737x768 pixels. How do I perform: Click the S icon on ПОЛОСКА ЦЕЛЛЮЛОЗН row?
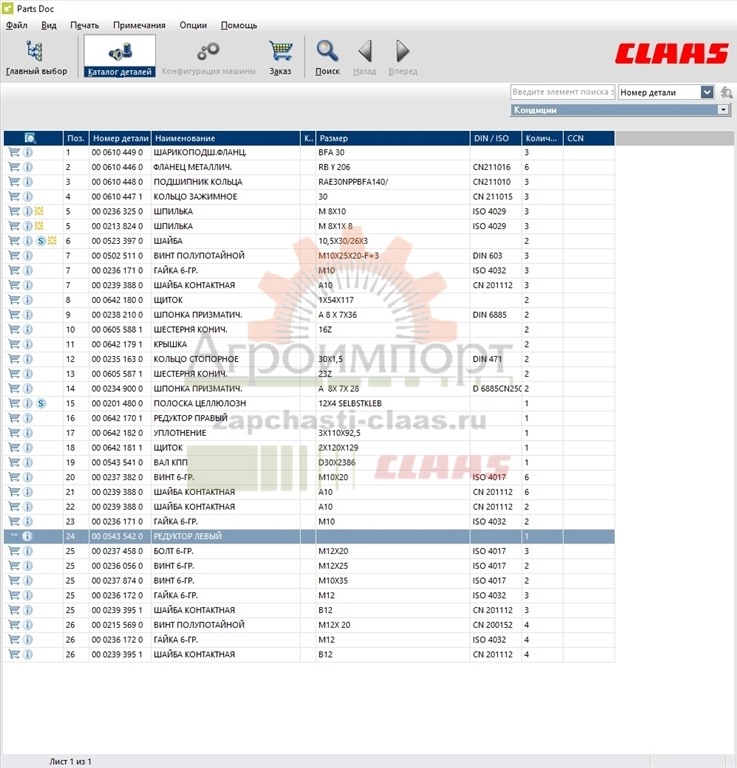click(41, 403)
